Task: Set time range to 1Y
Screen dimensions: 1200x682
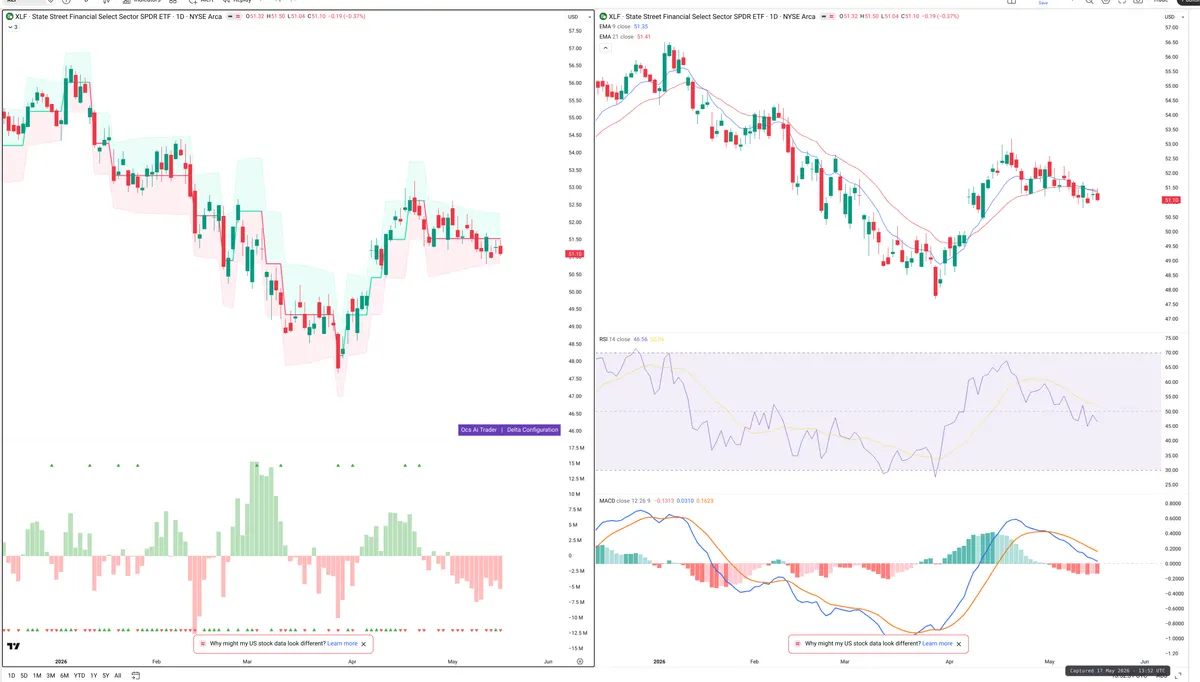Action: coord(94,675)
